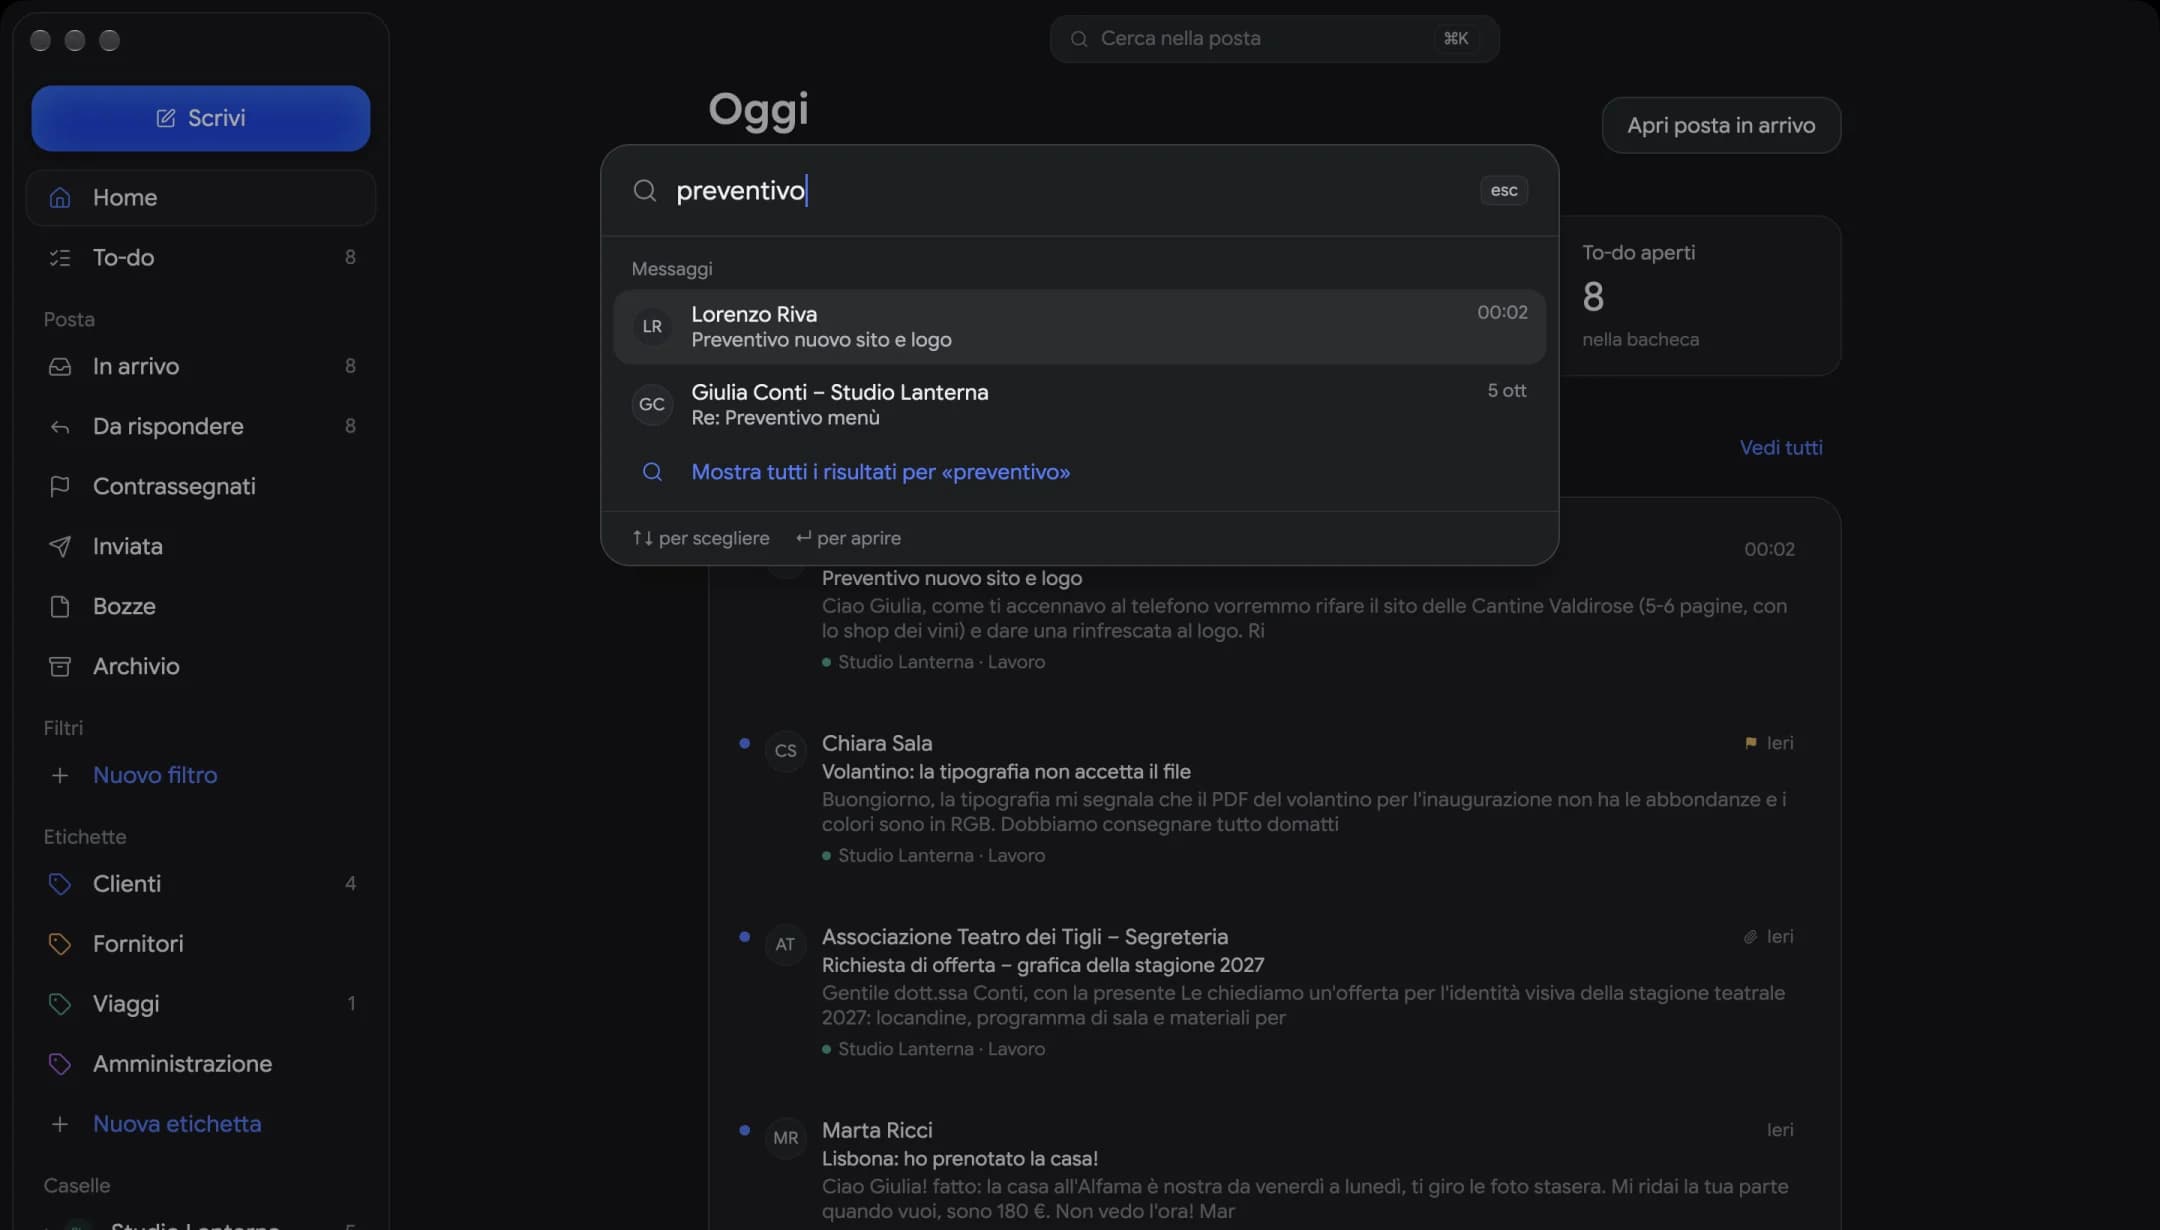This screenshot has width=2160, height=1230.
Task: Click the MR avatar for Marta Ricci
Action: 786,1138
